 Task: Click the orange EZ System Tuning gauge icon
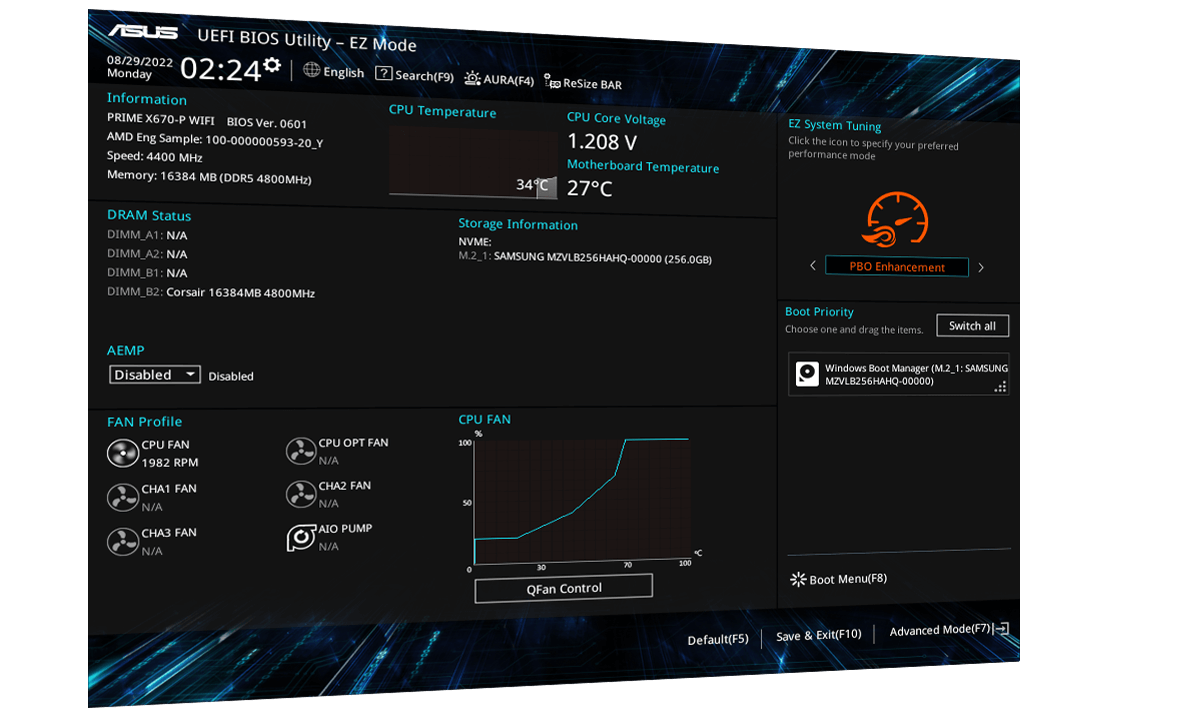[894, 220]
